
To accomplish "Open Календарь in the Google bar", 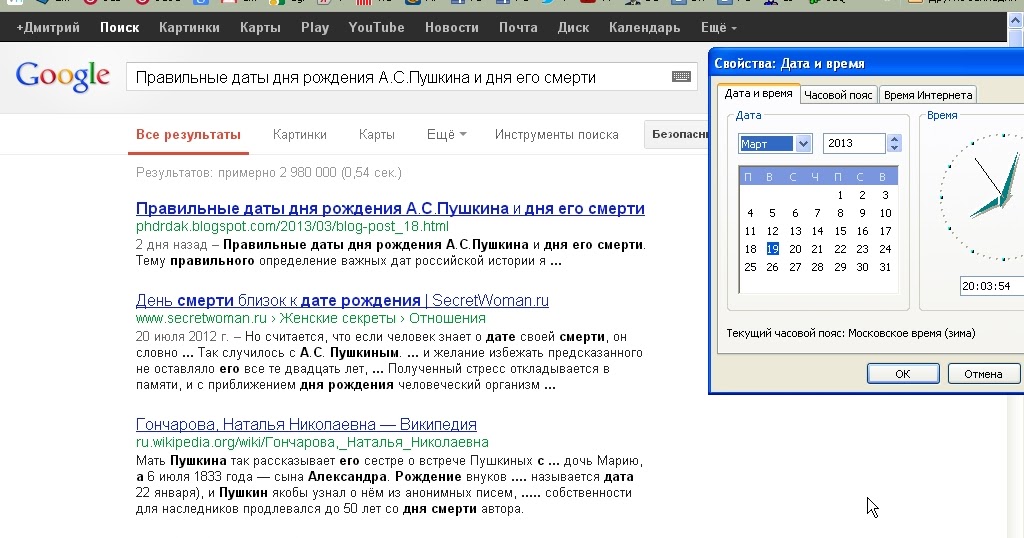I will point(645,27).
